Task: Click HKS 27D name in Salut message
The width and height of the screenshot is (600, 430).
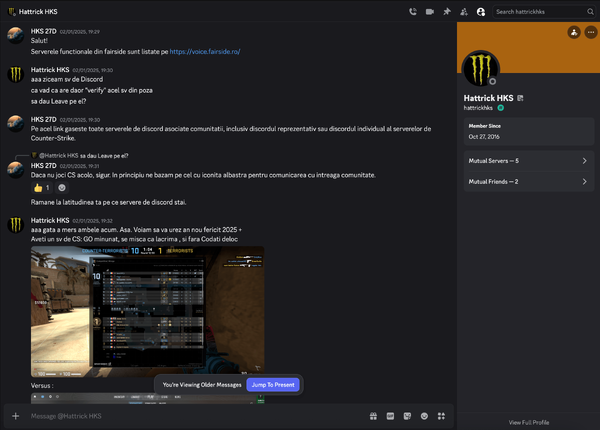Action: click(44, 31)
